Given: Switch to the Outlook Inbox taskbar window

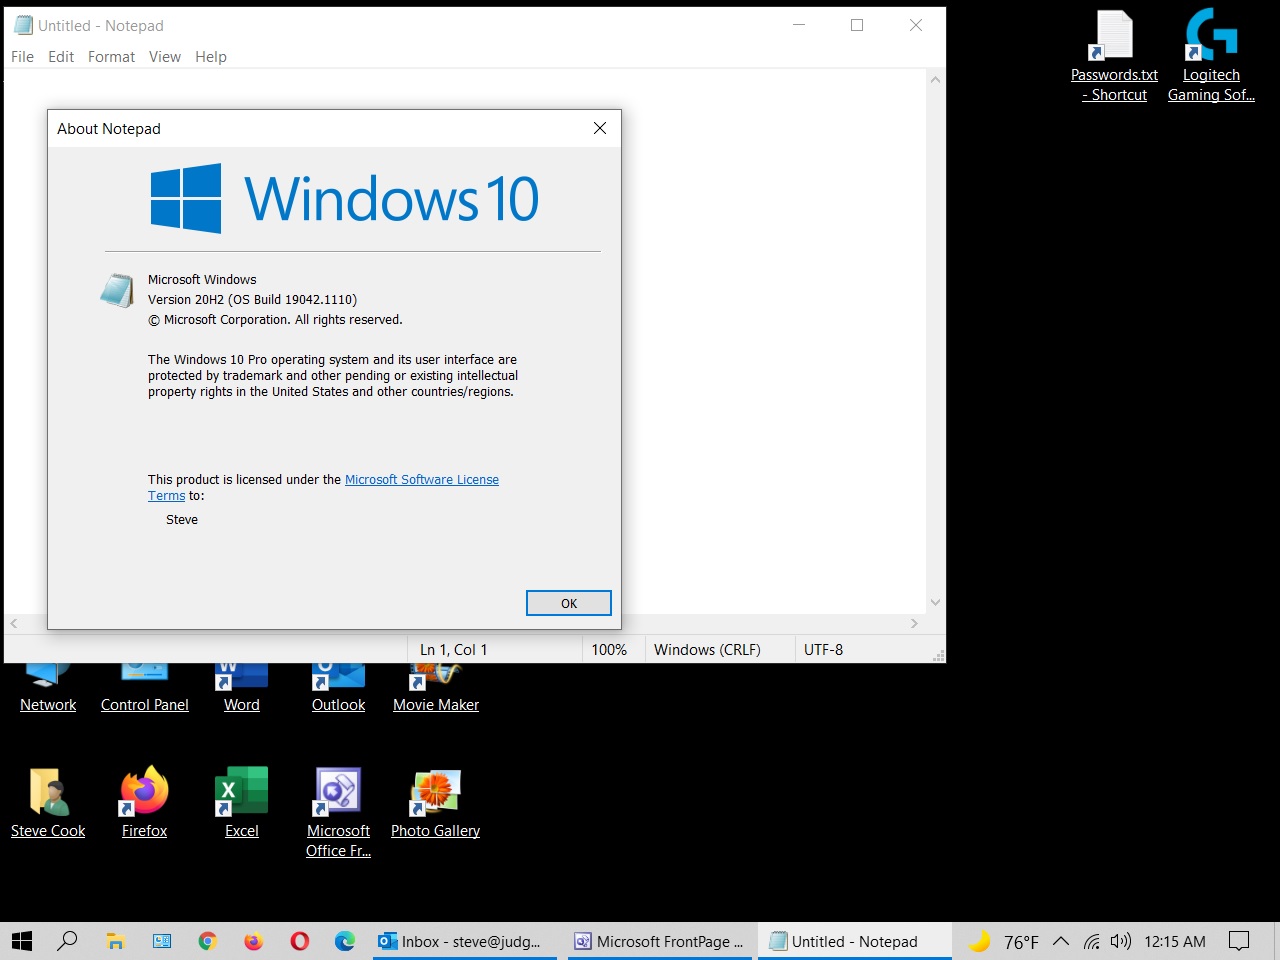Looking at the screenshot, I should click(x=462, y=941).
